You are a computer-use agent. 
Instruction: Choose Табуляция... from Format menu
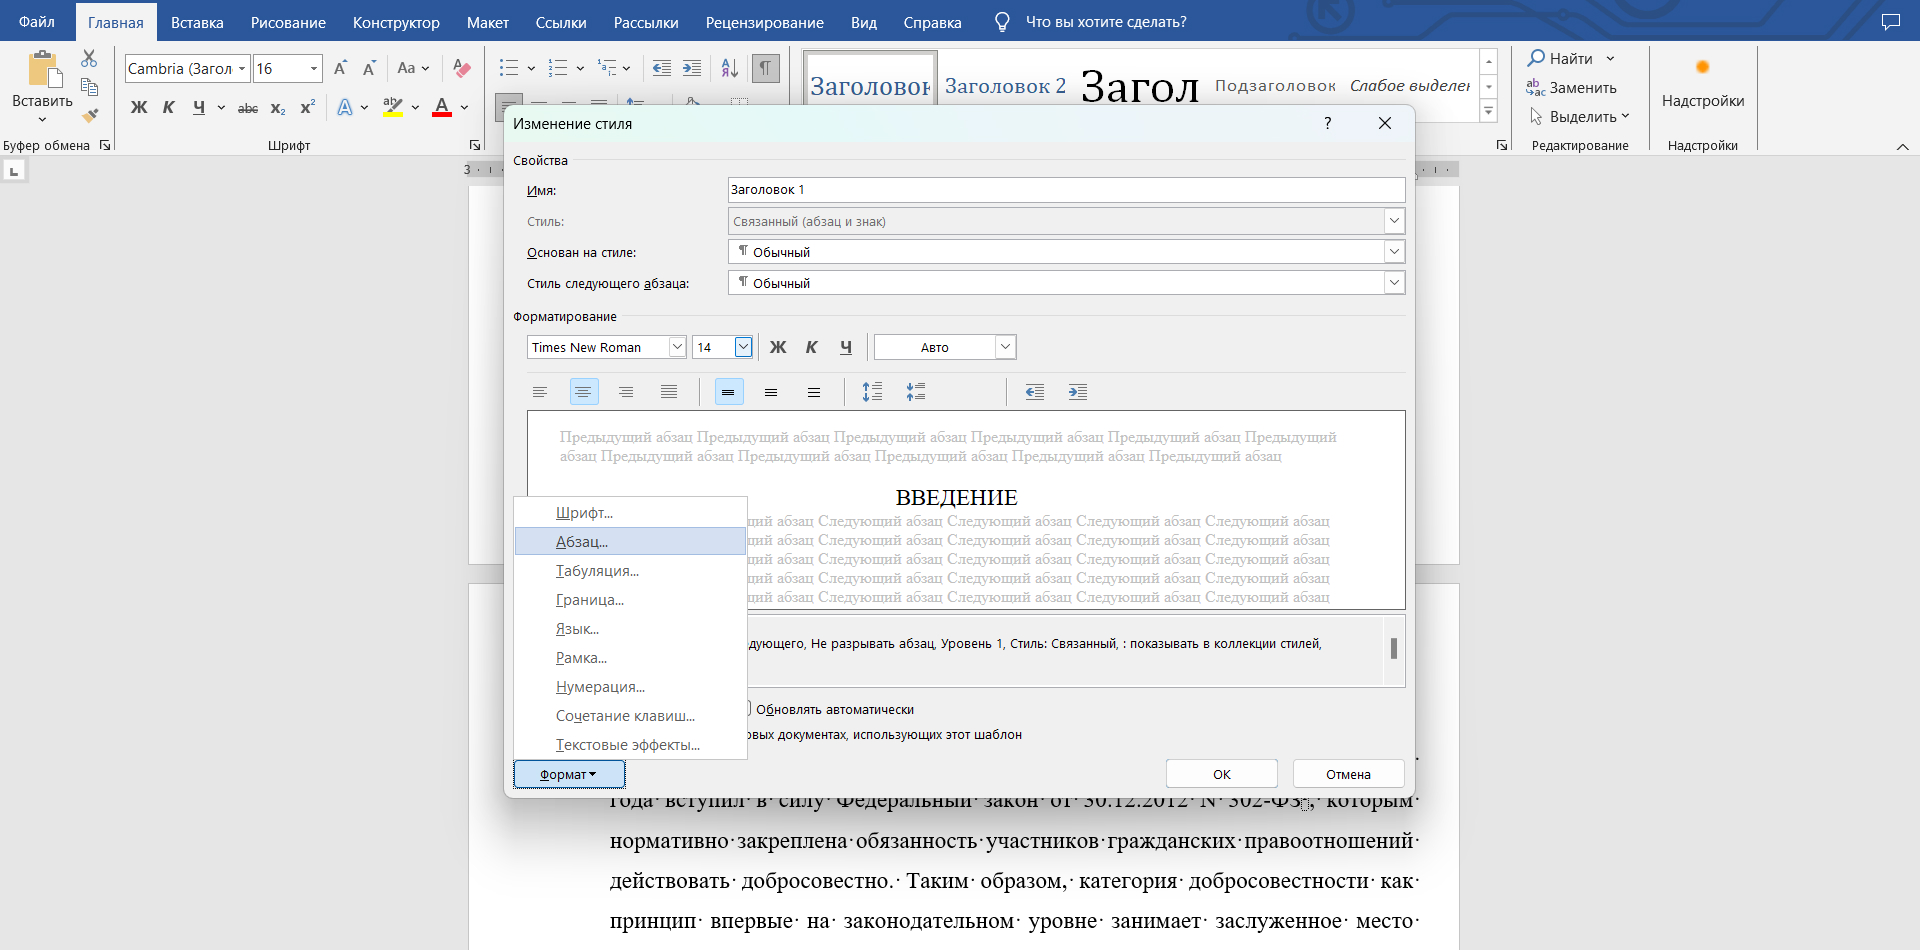pyautogui.click(x=630, y=570)
